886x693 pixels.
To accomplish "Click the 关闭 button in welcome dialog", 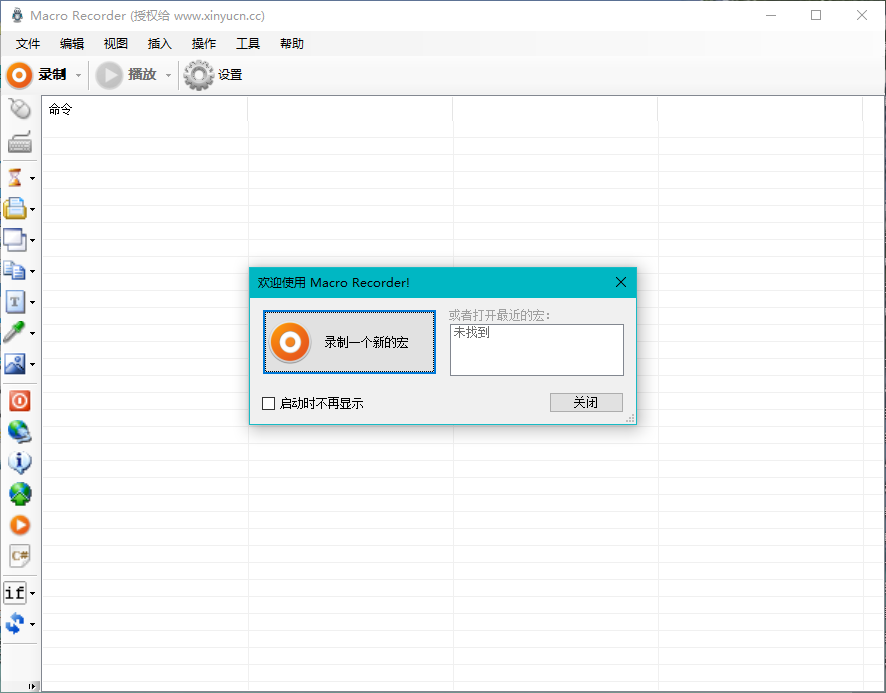I will coord(587,402).
